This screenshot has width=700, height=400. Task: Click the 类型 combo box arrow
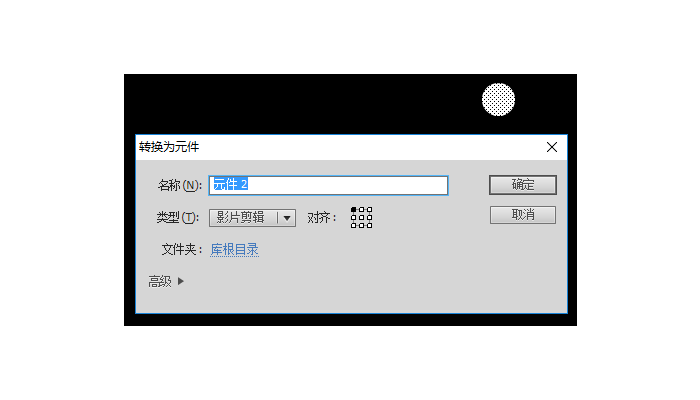tap(287, 218)
